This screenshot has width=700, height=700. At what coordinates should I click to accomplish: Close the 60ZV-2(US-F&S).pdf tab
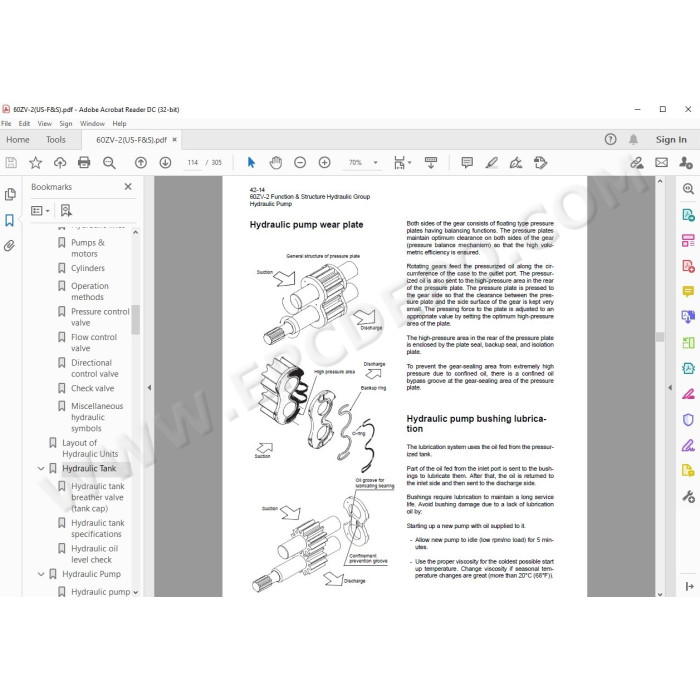pyautogui.click(x=175, y=140)
